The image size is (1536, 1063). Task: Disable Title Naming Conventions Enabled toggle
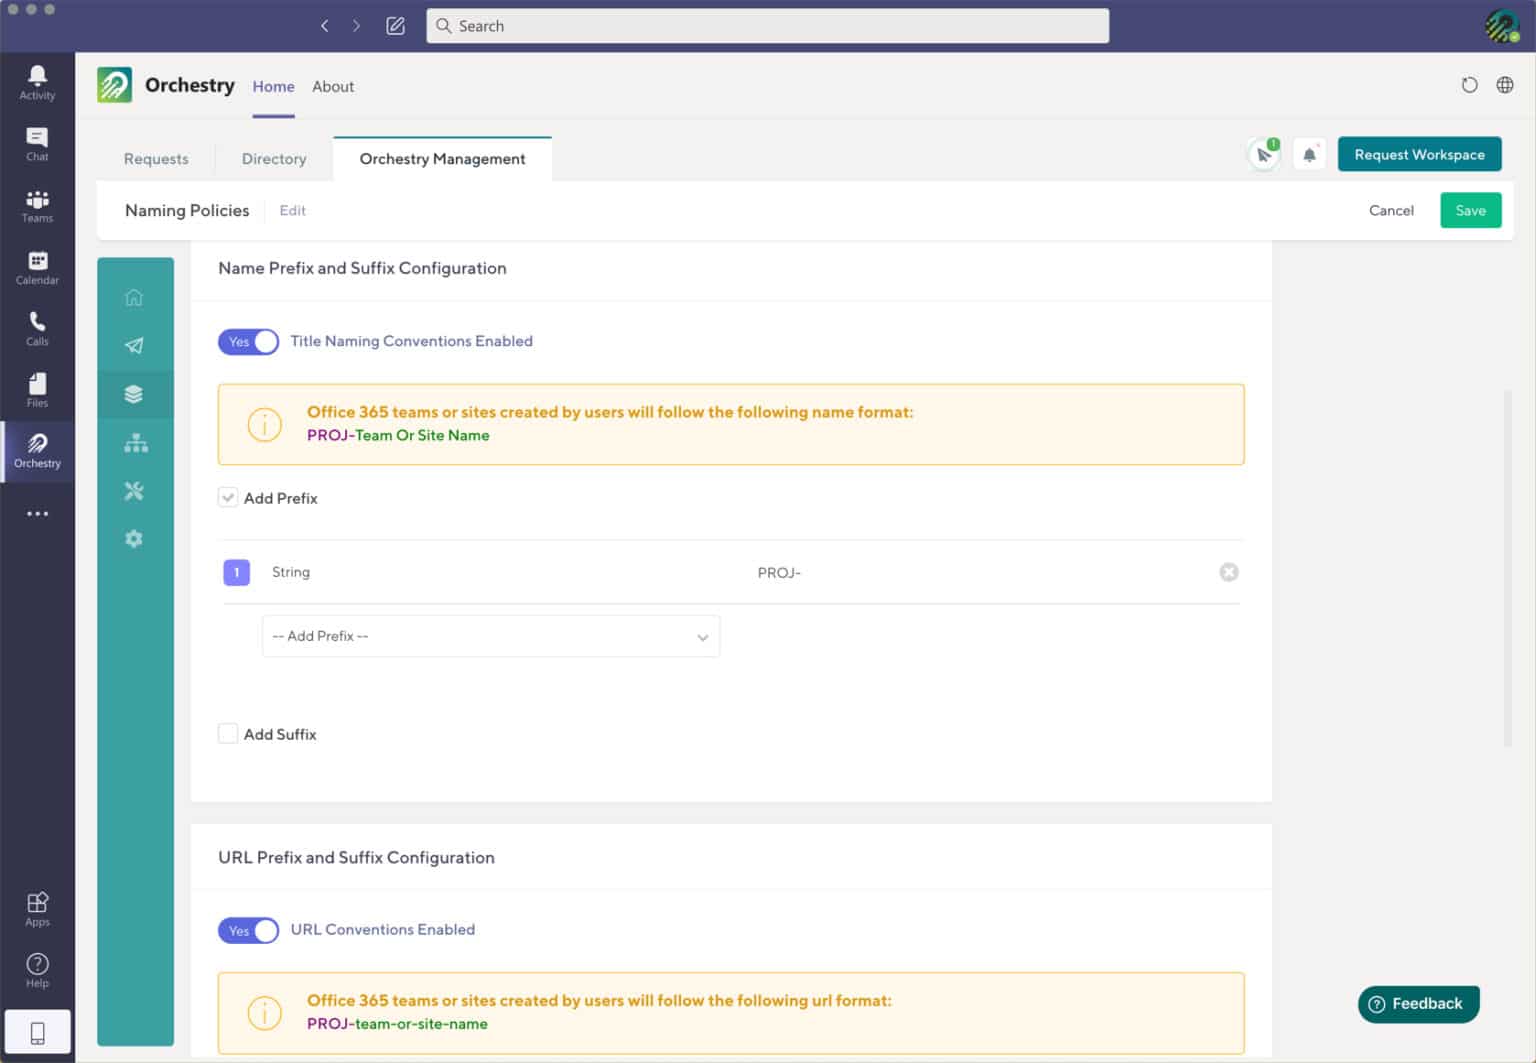coord(248,341)
